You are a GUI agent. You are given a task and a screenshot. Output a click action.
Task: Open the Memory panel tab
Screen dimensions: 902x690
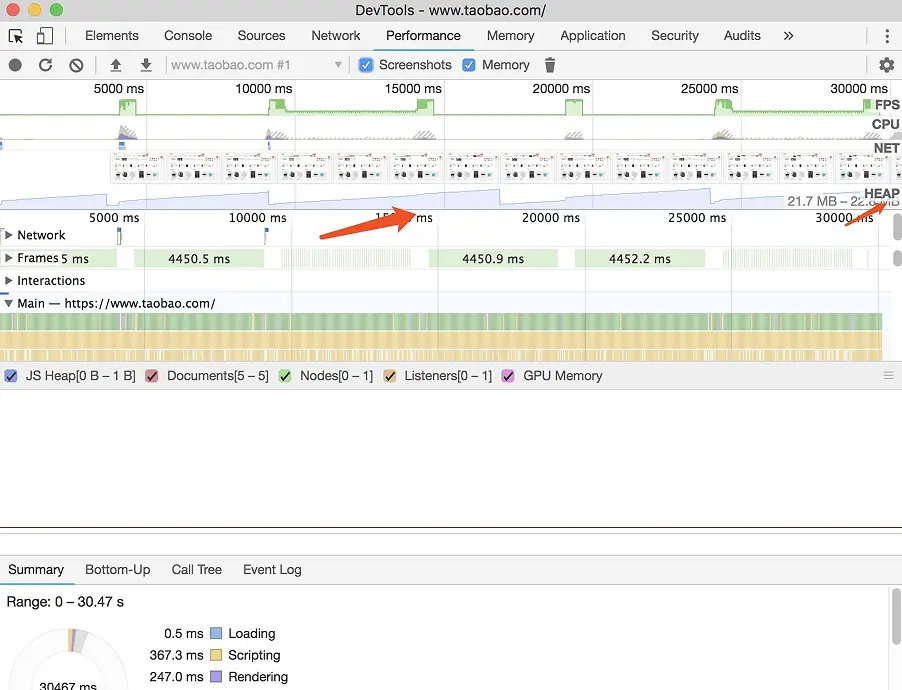click(510, 36)
